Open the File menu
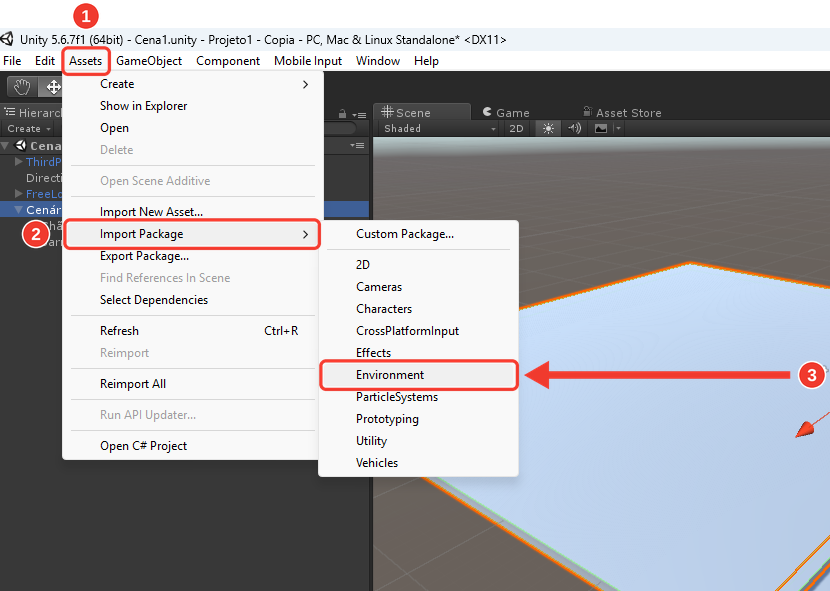 pos(12,61)
